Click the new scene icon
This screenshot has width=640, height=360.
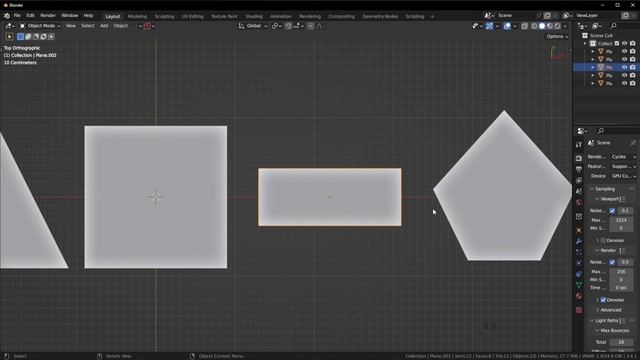pos(547,16)
